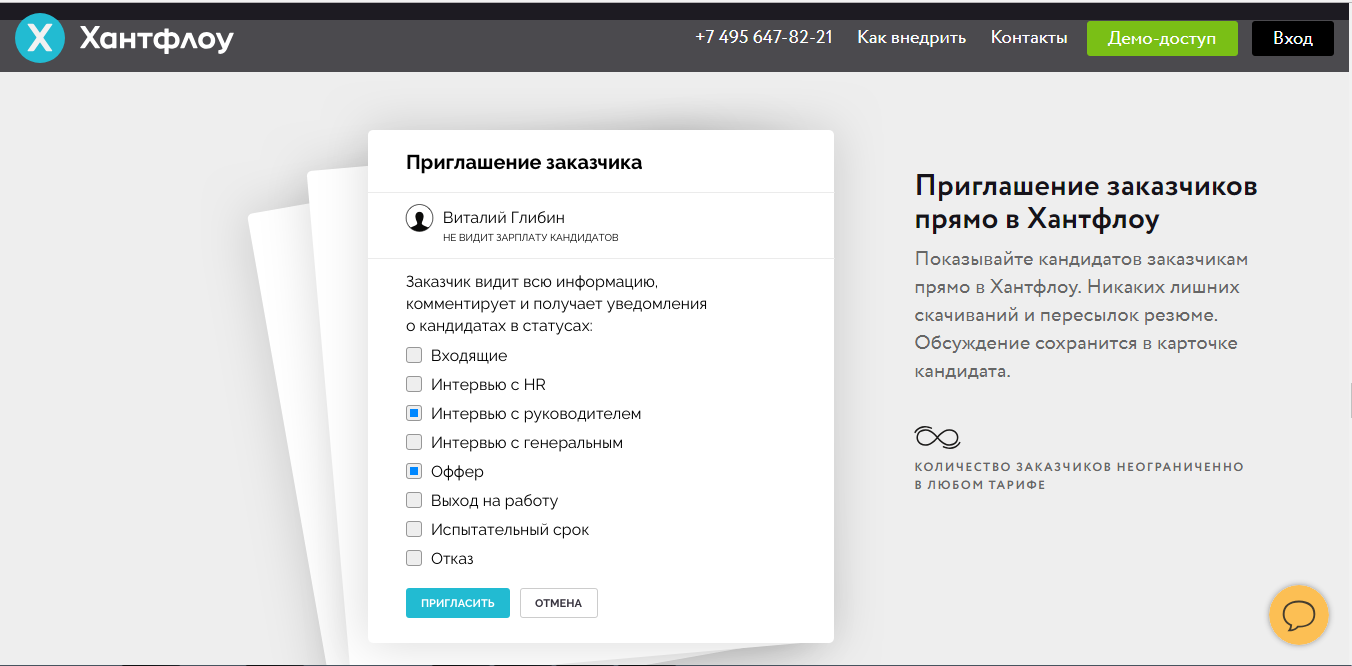The width and height of the screenshot is (1352, 666).
Task: Uncheck the Оффер checkbox
Action: pyautogui.click(x=414, y=471)
